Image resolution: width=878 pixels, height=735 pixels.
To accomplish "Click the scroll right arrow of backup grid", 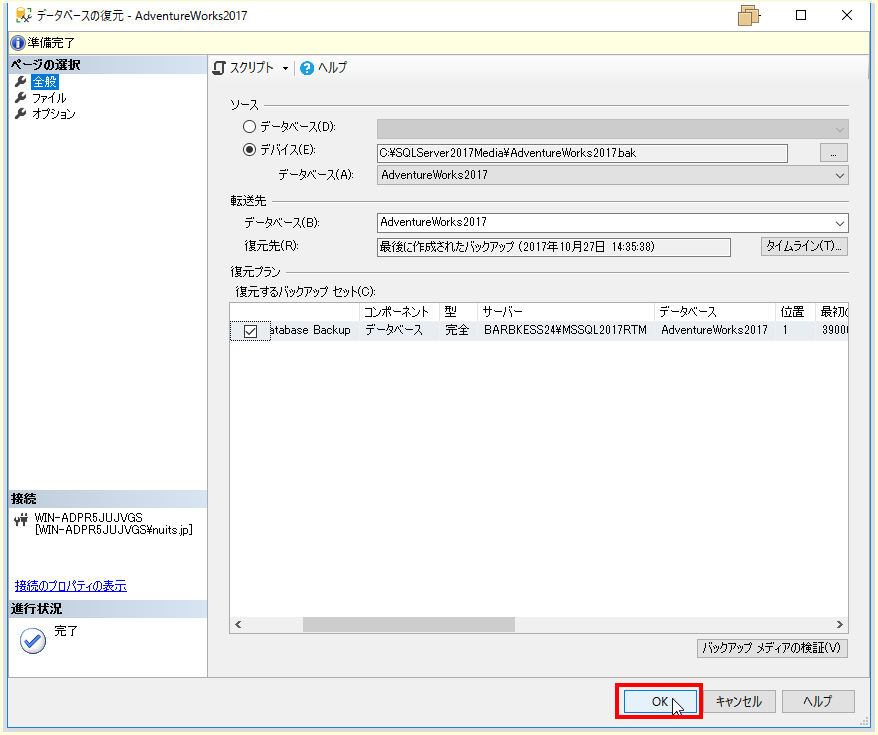I will click(839, 625).
